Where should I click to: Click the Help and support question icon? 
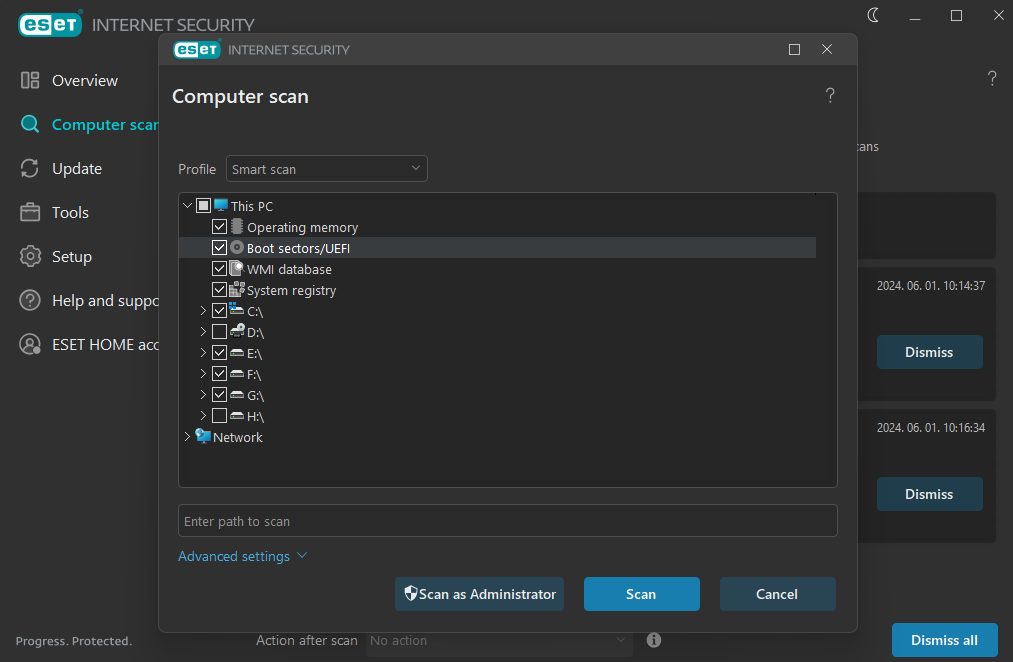coord(30,300)
